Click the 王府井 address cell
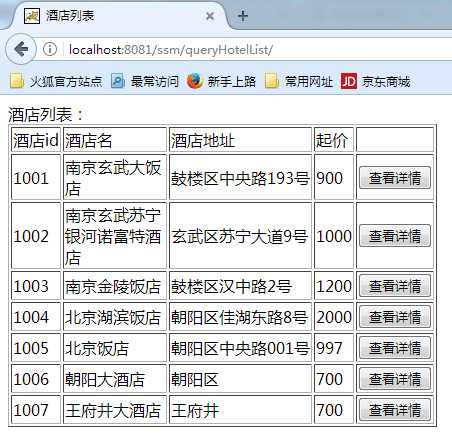Screen dimensions: 452x437 coord(240,410)
